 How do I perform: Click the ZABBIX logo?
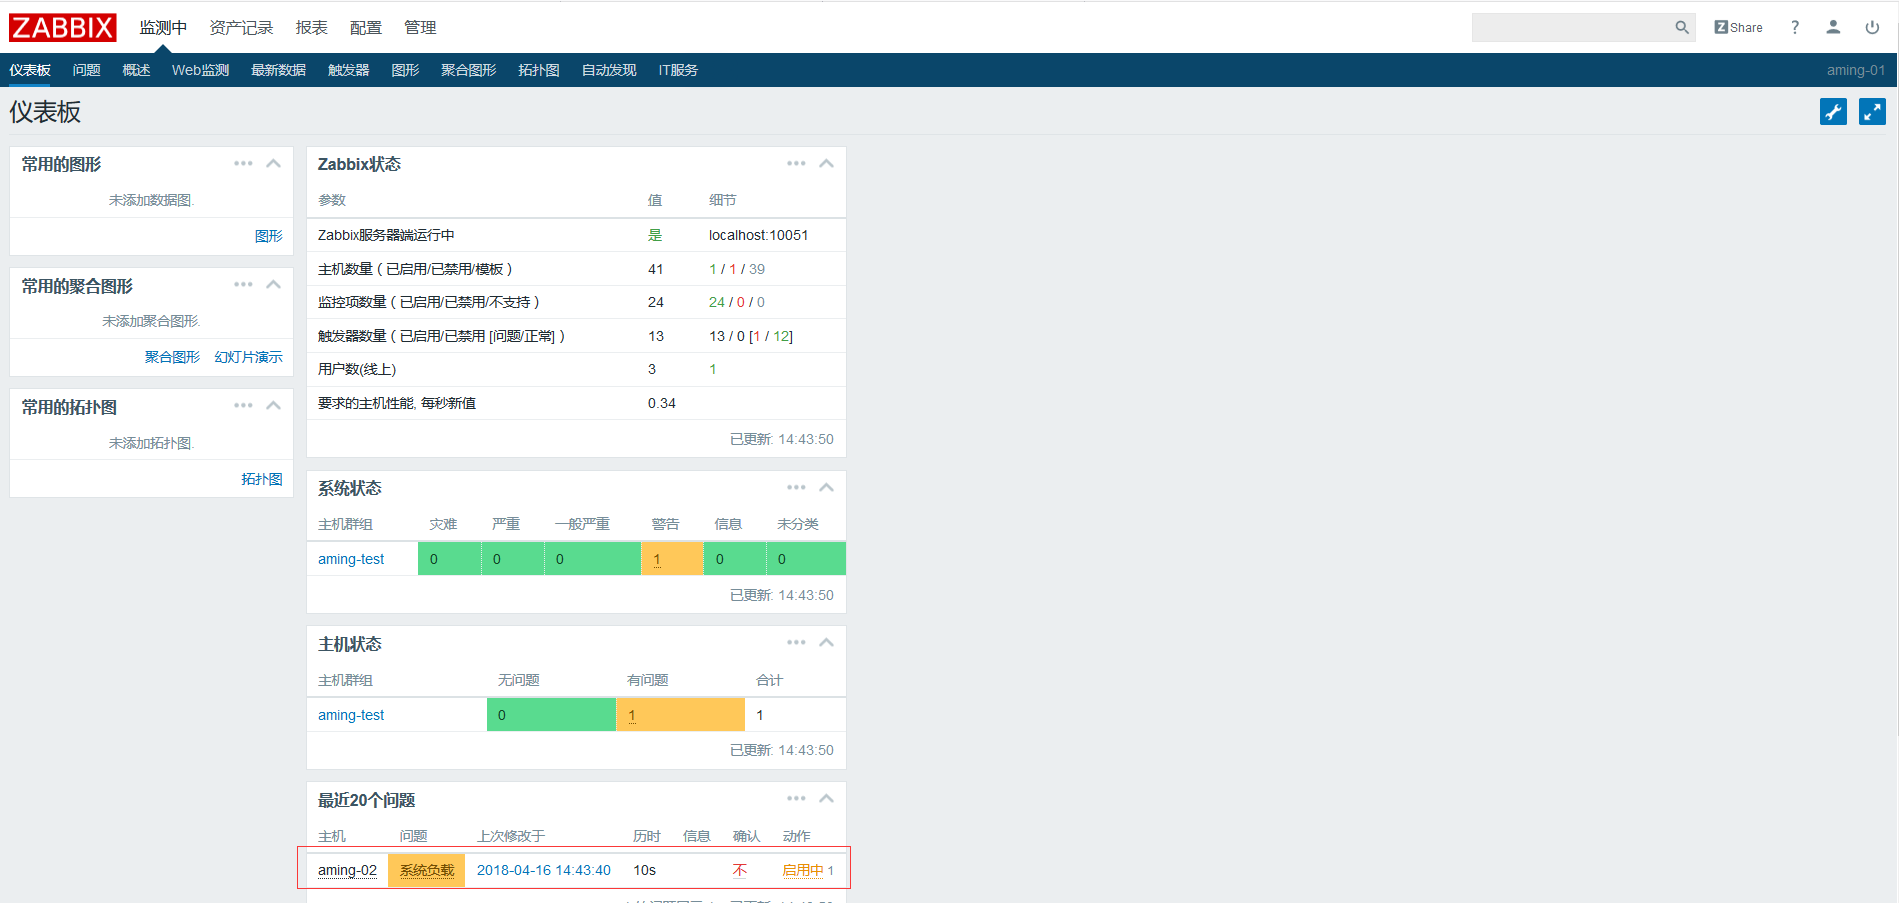[63, 27]
